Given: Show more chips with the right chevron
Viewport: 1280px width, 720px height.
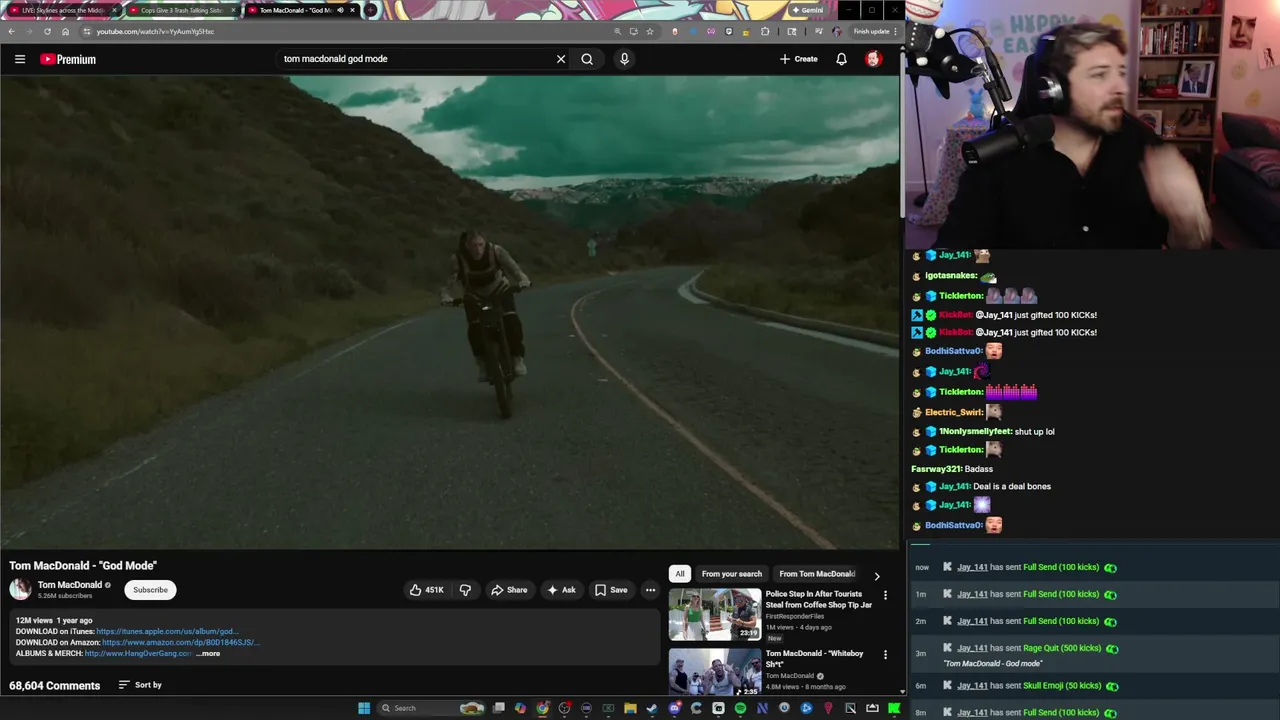Looking at the screenshot, I should coord(877,575).
